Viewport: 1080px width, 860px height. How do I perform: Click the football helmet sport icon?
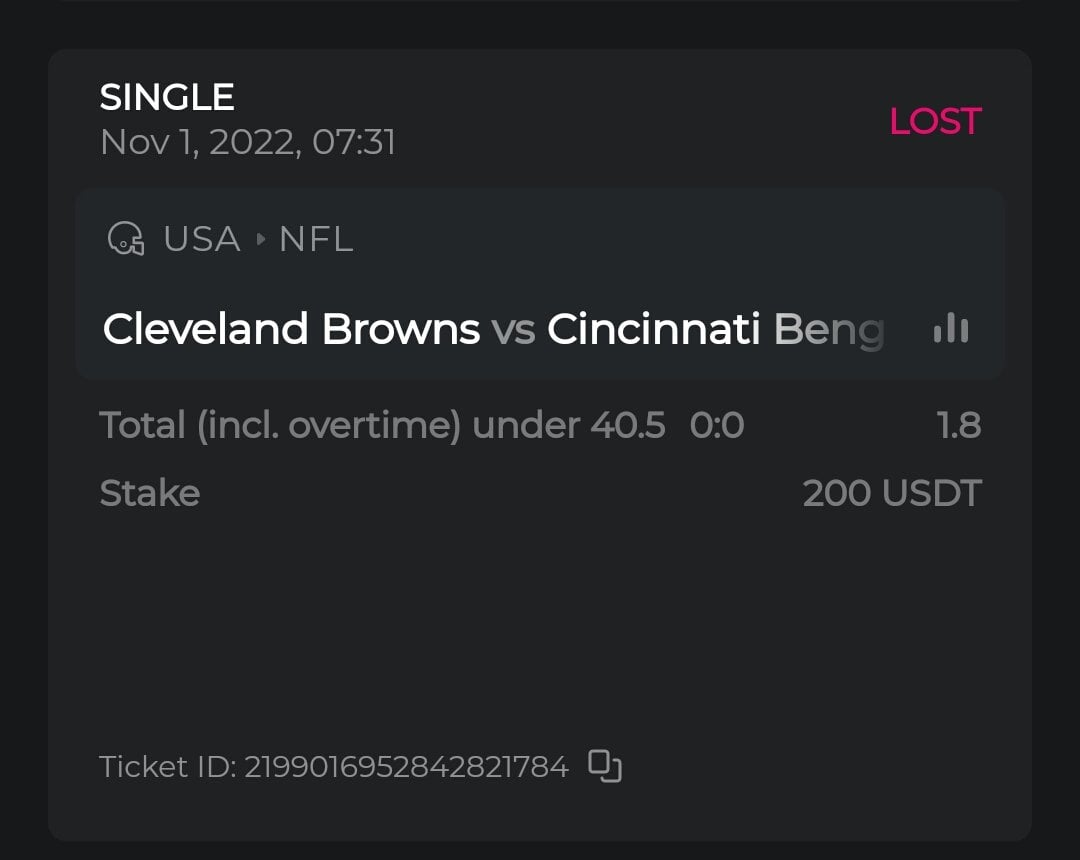[x=125, y=239]
